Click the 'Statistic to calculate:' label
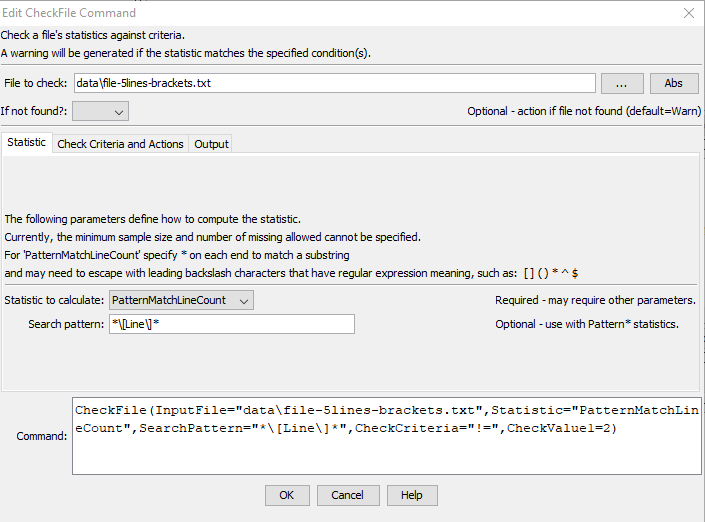Screen dimensions: 705x522 [54, 300]
